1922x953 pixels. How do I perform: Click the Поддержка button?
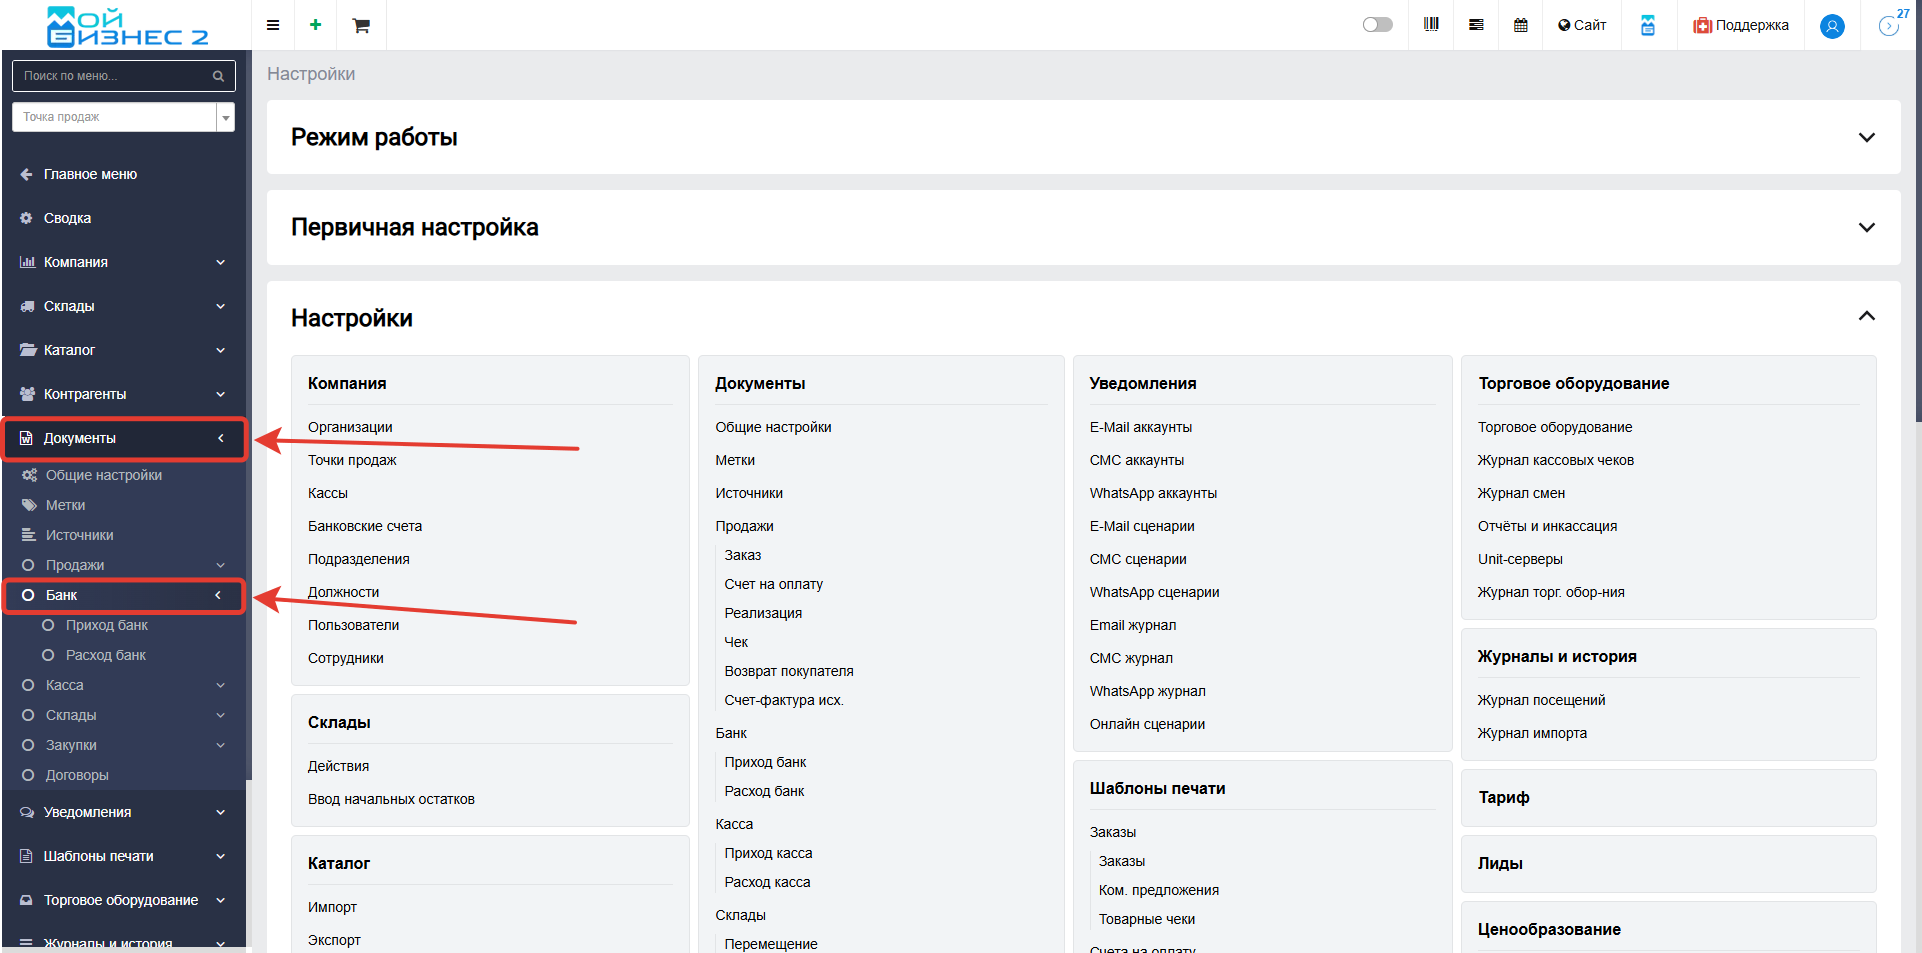tap(1741, 25)
